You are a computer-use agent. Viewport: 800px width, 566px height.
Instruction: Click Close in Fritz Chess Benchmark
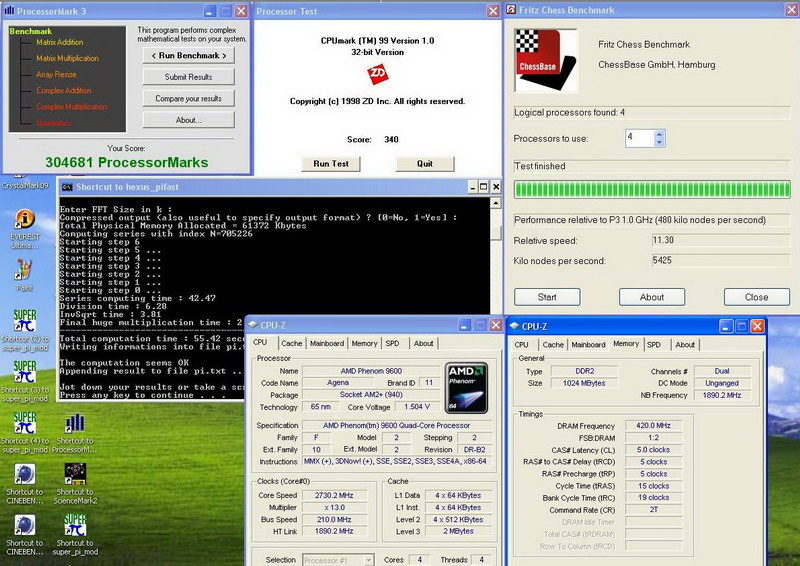757,297
